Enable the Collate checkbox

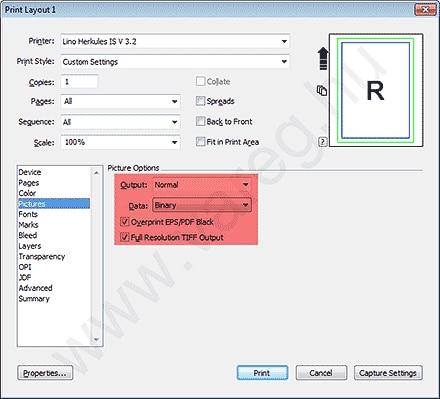tap(200, 81)
